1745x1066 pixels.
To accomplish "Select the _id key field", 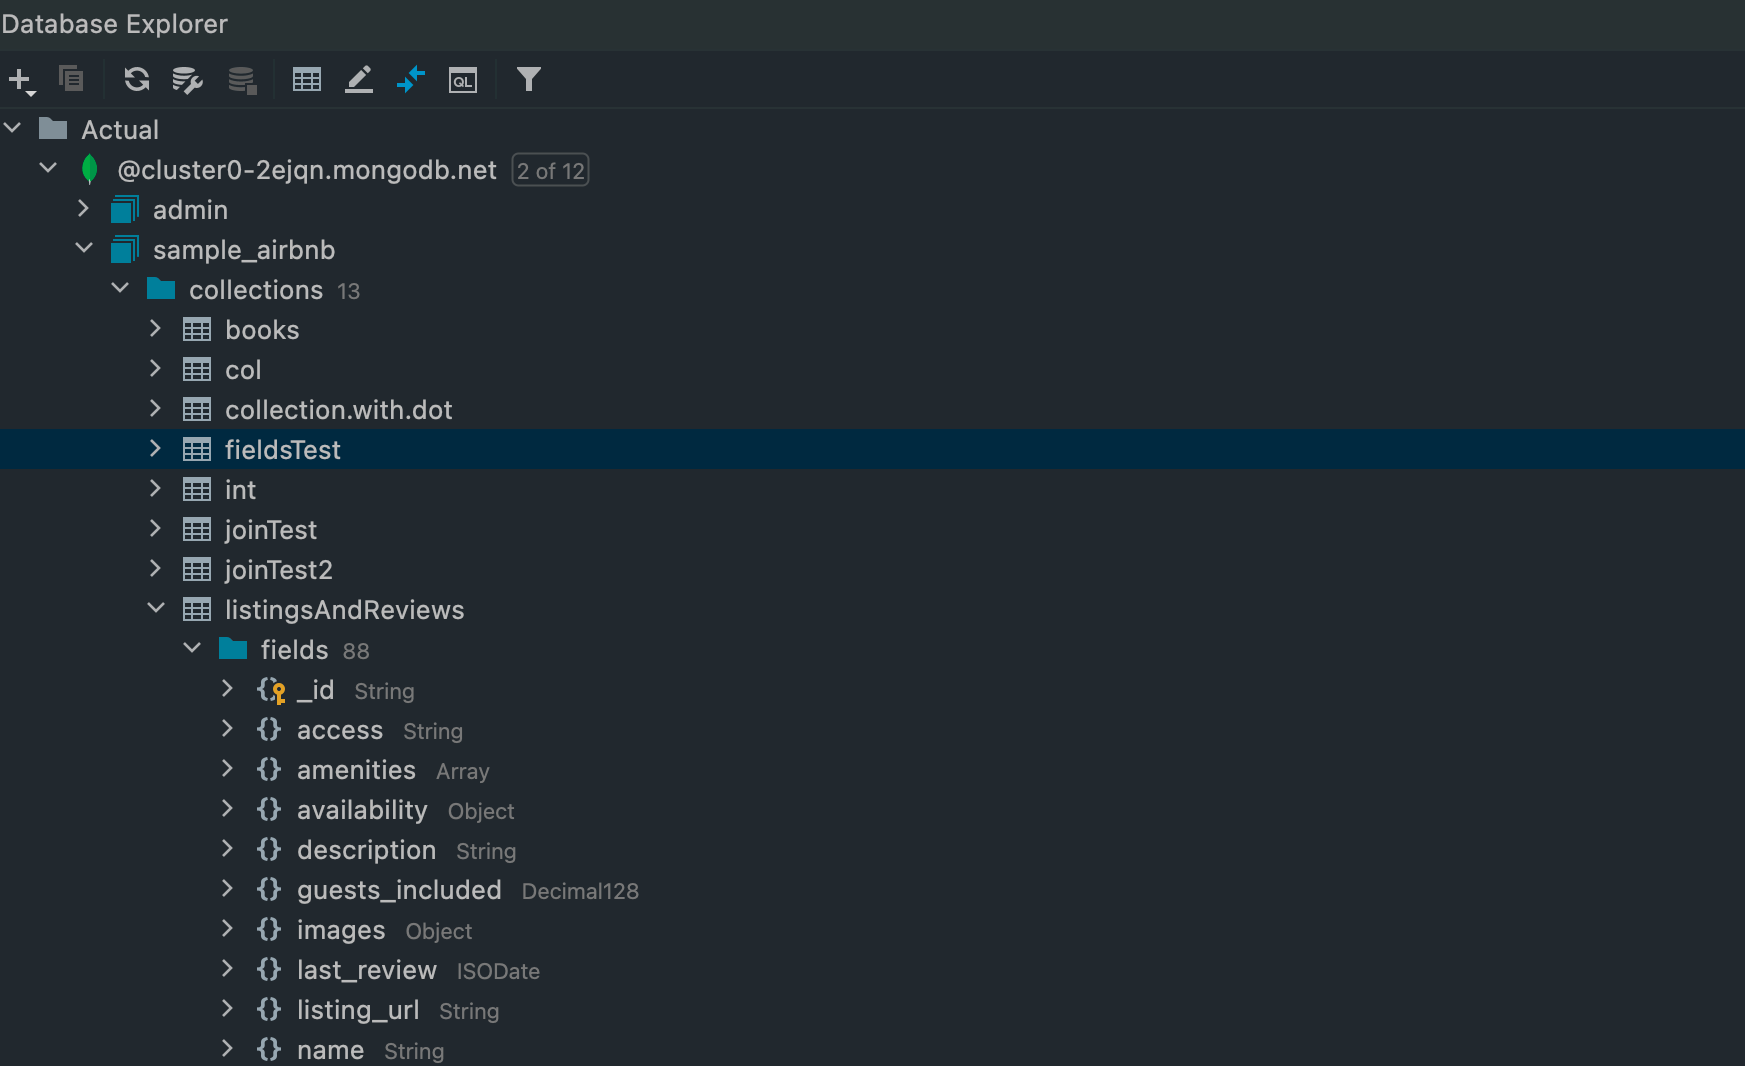I will point(314,690).
